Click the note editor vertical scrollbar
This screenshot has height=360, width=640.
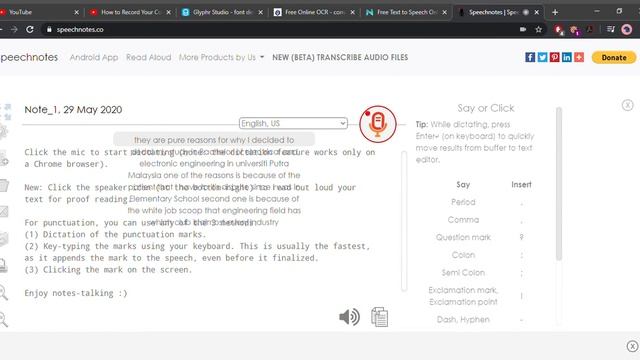coord(404,221)
